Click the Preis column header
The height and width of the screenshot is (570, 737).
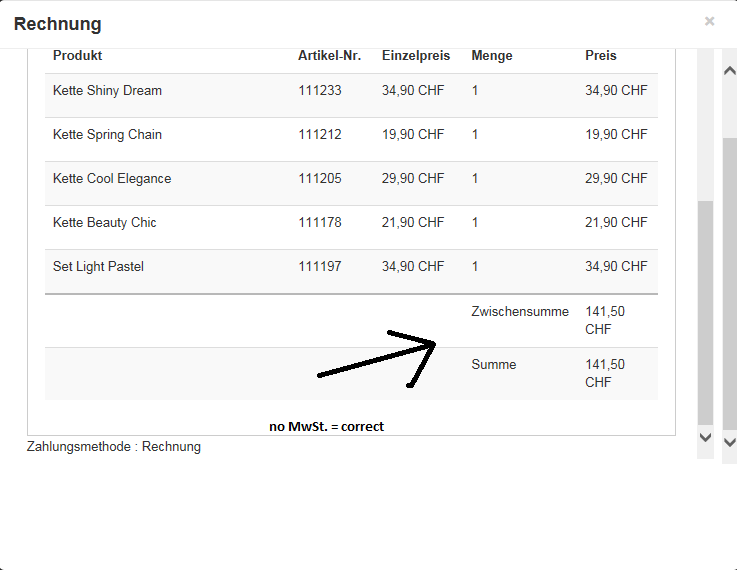tap(601, 56)
